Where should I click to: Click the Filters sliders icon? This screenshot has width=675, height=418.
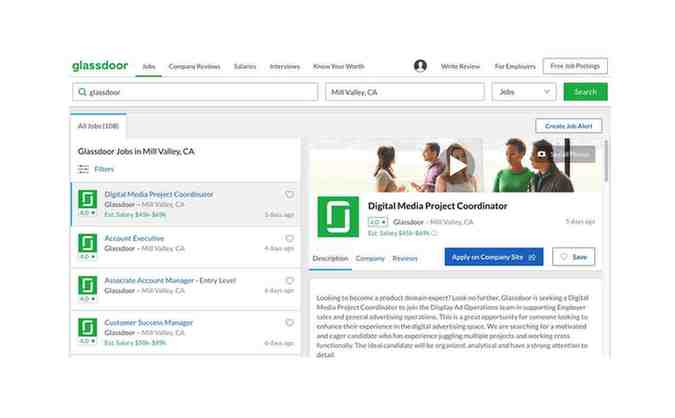pos(84,170)
